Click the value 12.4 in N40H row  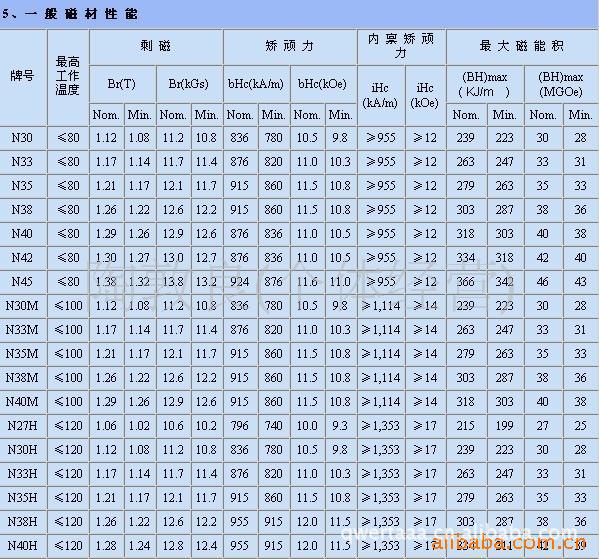[207, 546]
